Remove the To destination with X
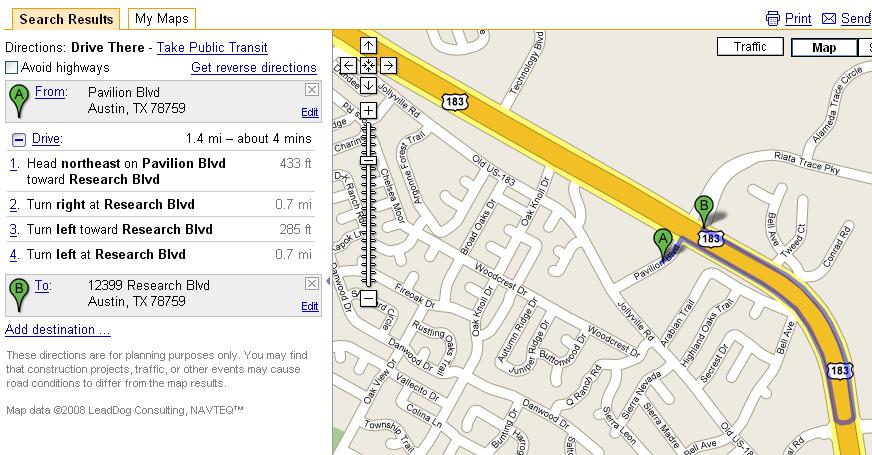This screenshot has height=455, width=872. coord(312,284)
